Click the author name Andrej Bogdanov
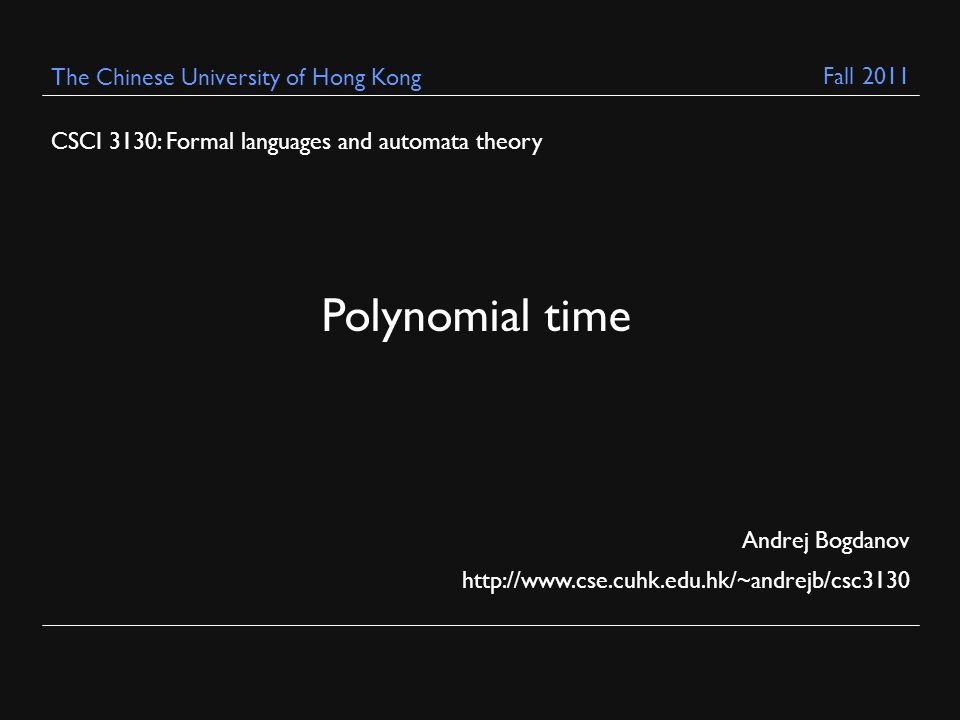 pos(825,541)
